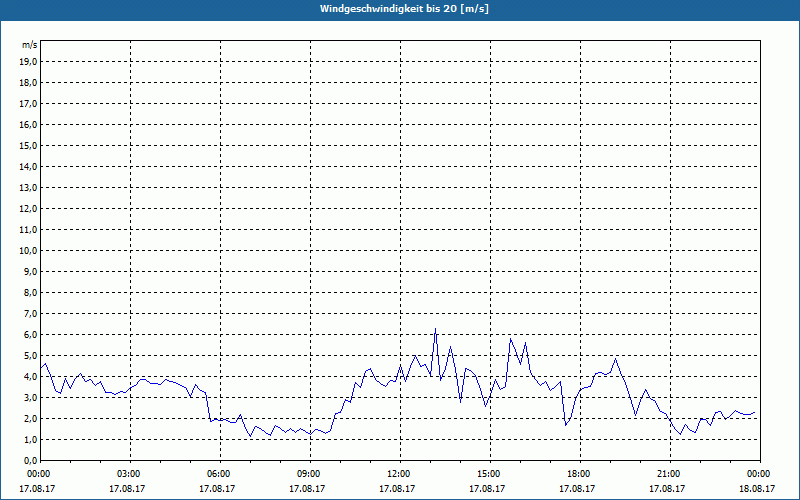Click the "10,0" y-axis value

(28, 251)
